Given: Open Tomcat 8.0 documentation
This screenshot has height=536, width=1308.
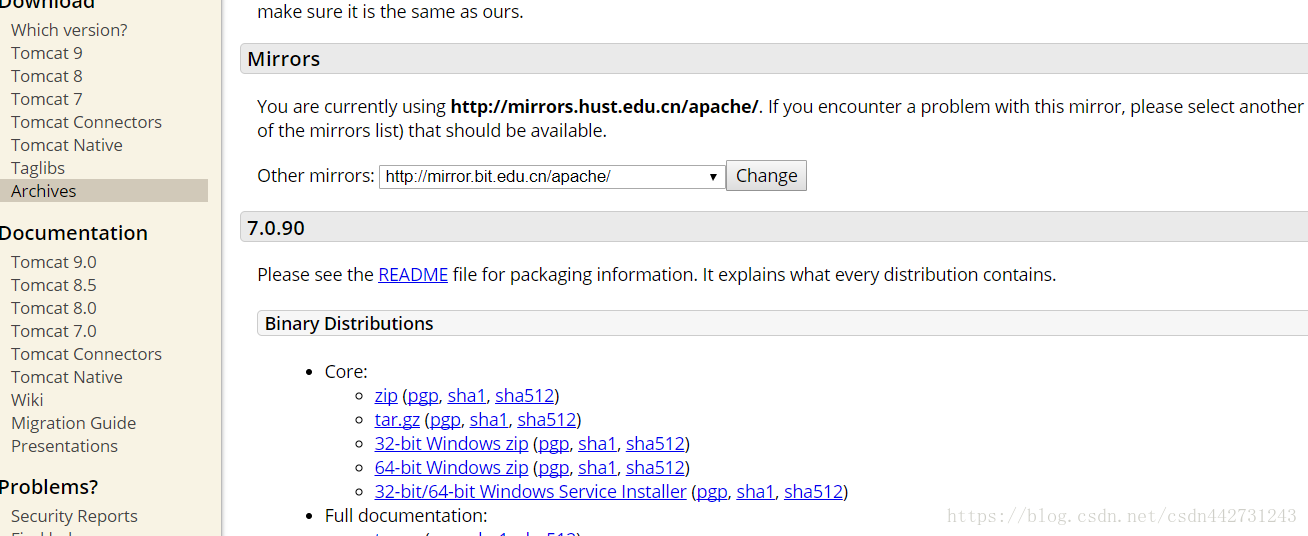Looking at the screenshot, I should (x=54, y=308).
